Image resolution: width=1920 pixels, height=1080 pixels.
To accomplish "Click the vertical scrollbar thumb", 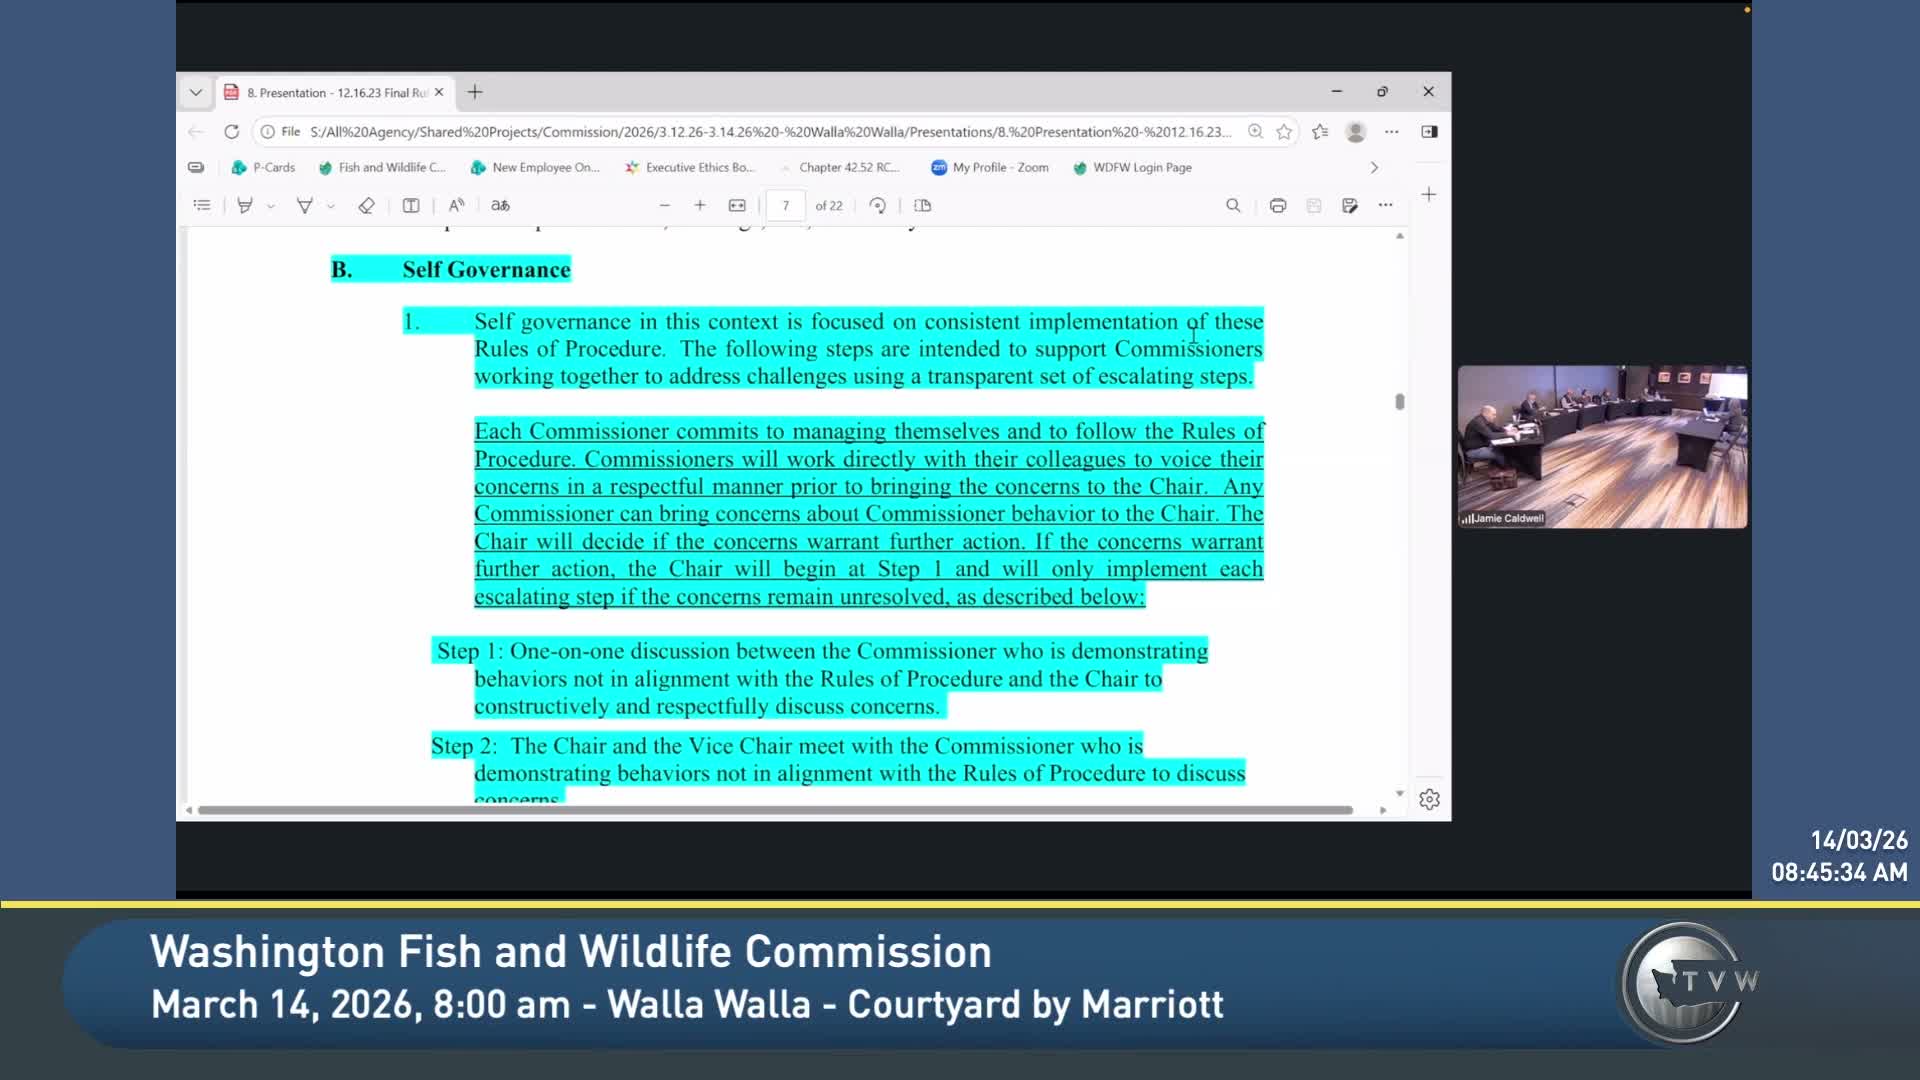I will click(1399, 401).
